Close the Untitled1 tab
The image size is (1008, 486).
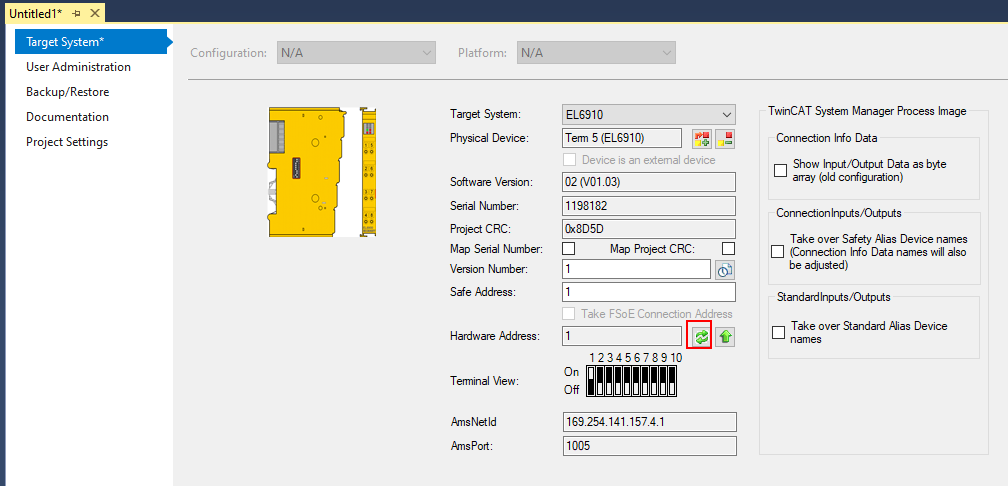click(94, 14)
